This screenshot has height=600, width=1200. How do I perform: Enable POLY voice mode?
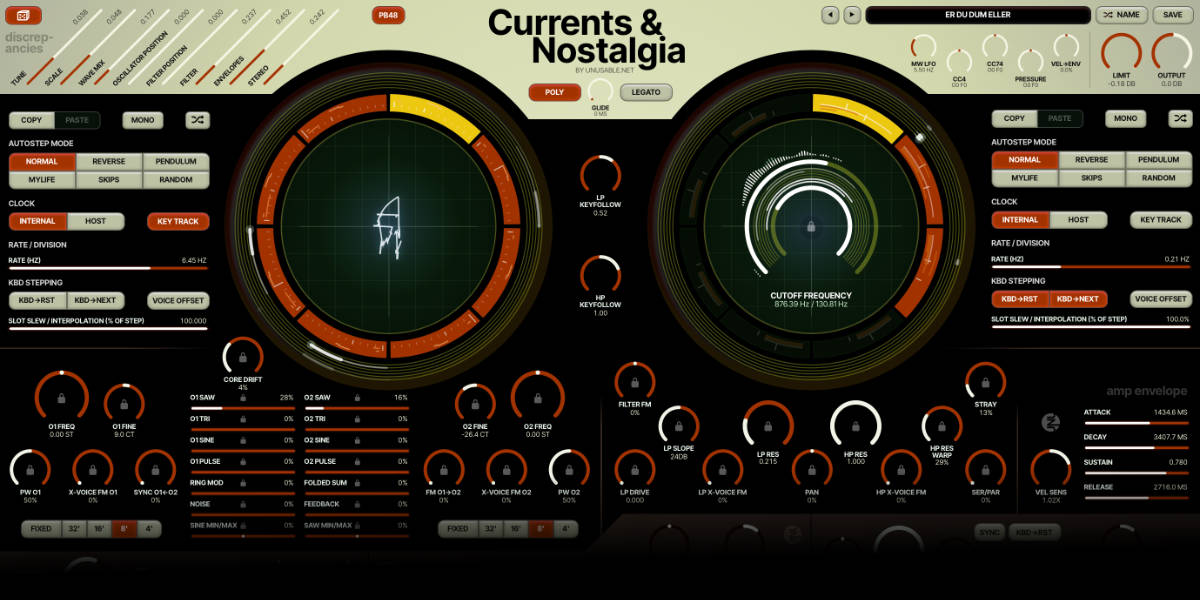pos(554,92)
